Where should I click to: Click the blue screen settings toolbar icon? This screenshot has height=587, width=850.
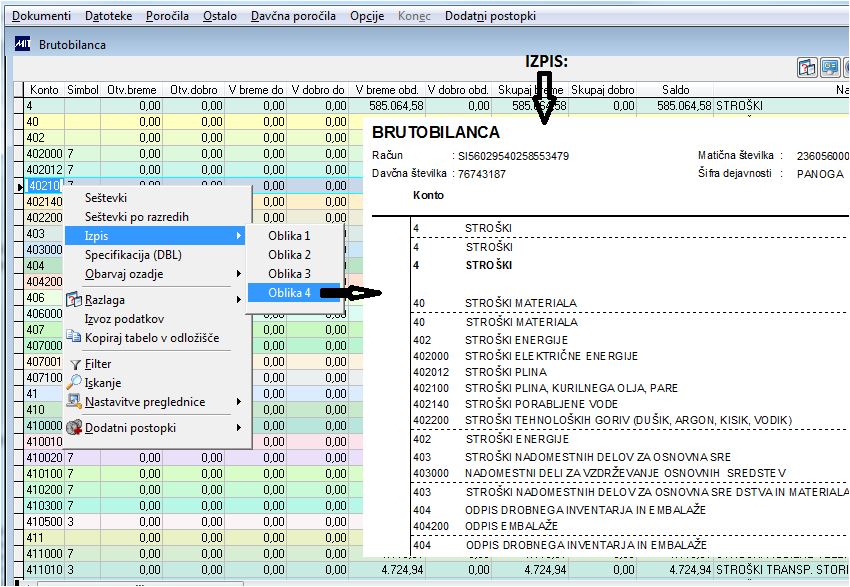click(830, 67)
